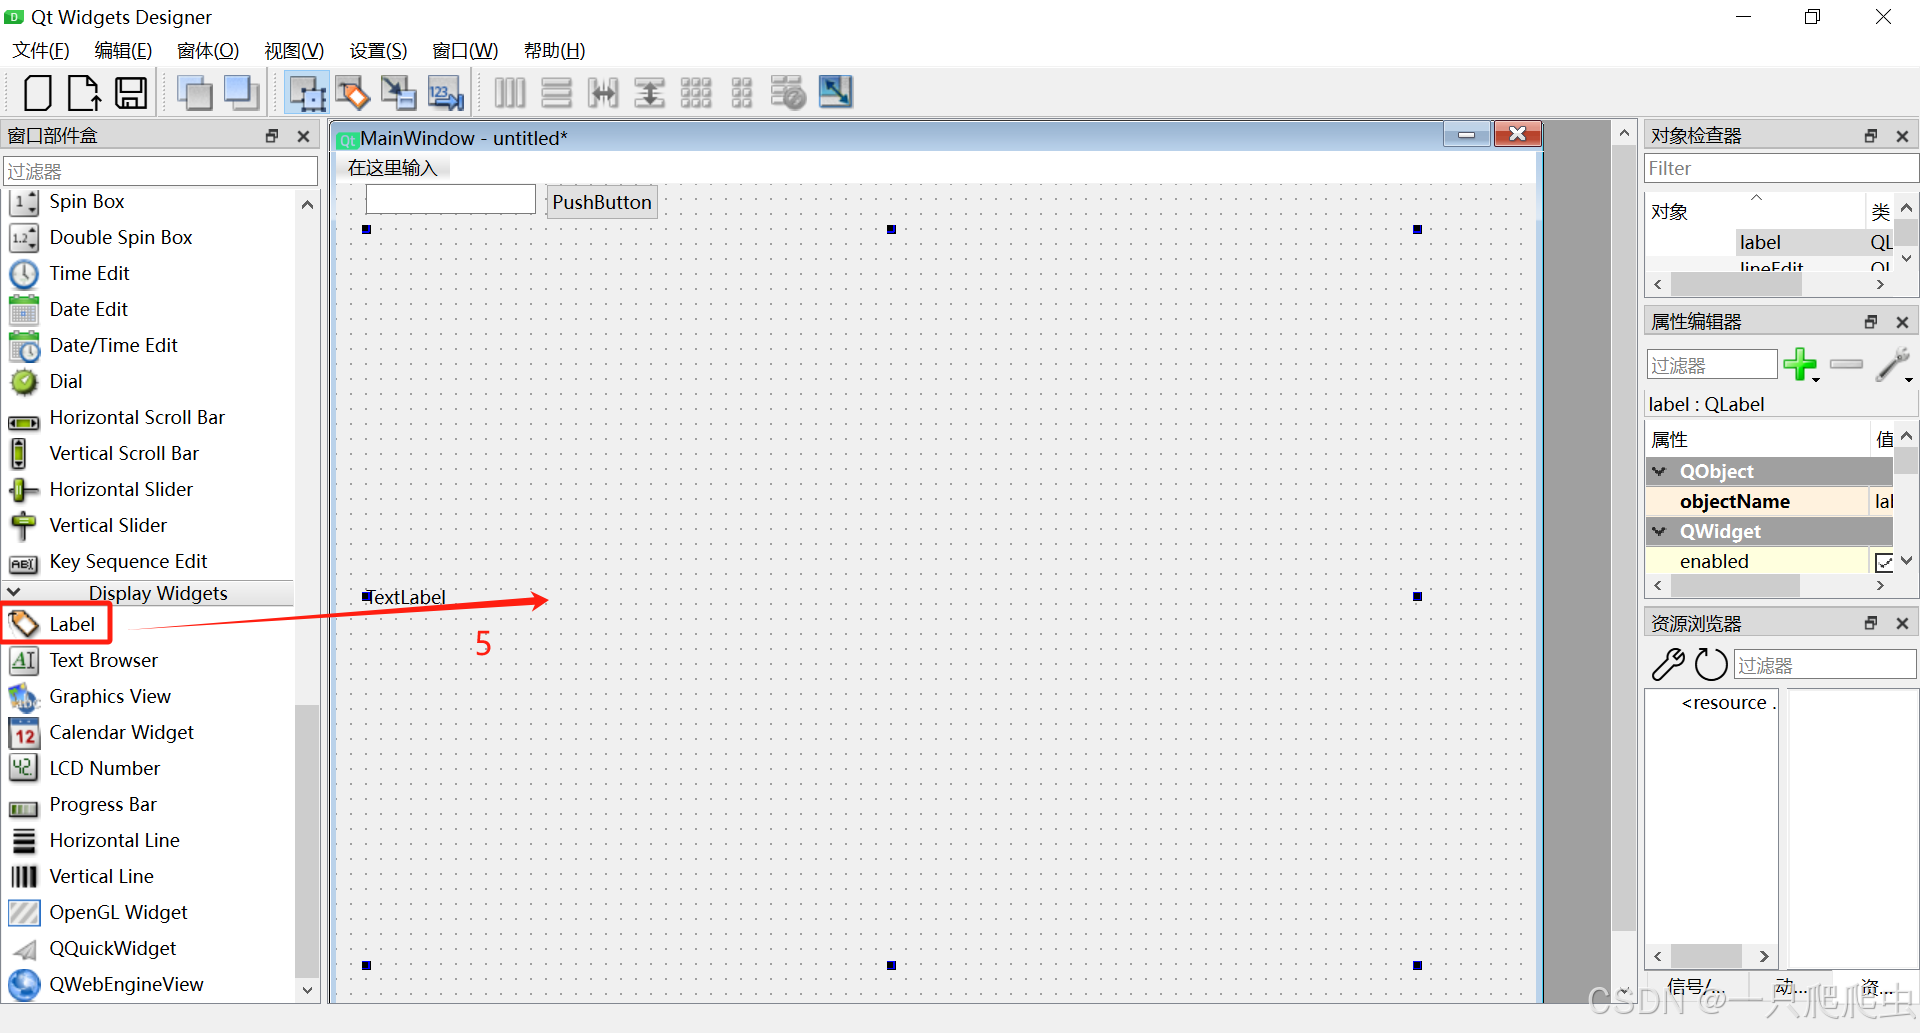Apply vertical layout to widgets
This screenshot has height=1033, width=1920.
(x=556, y=93)
